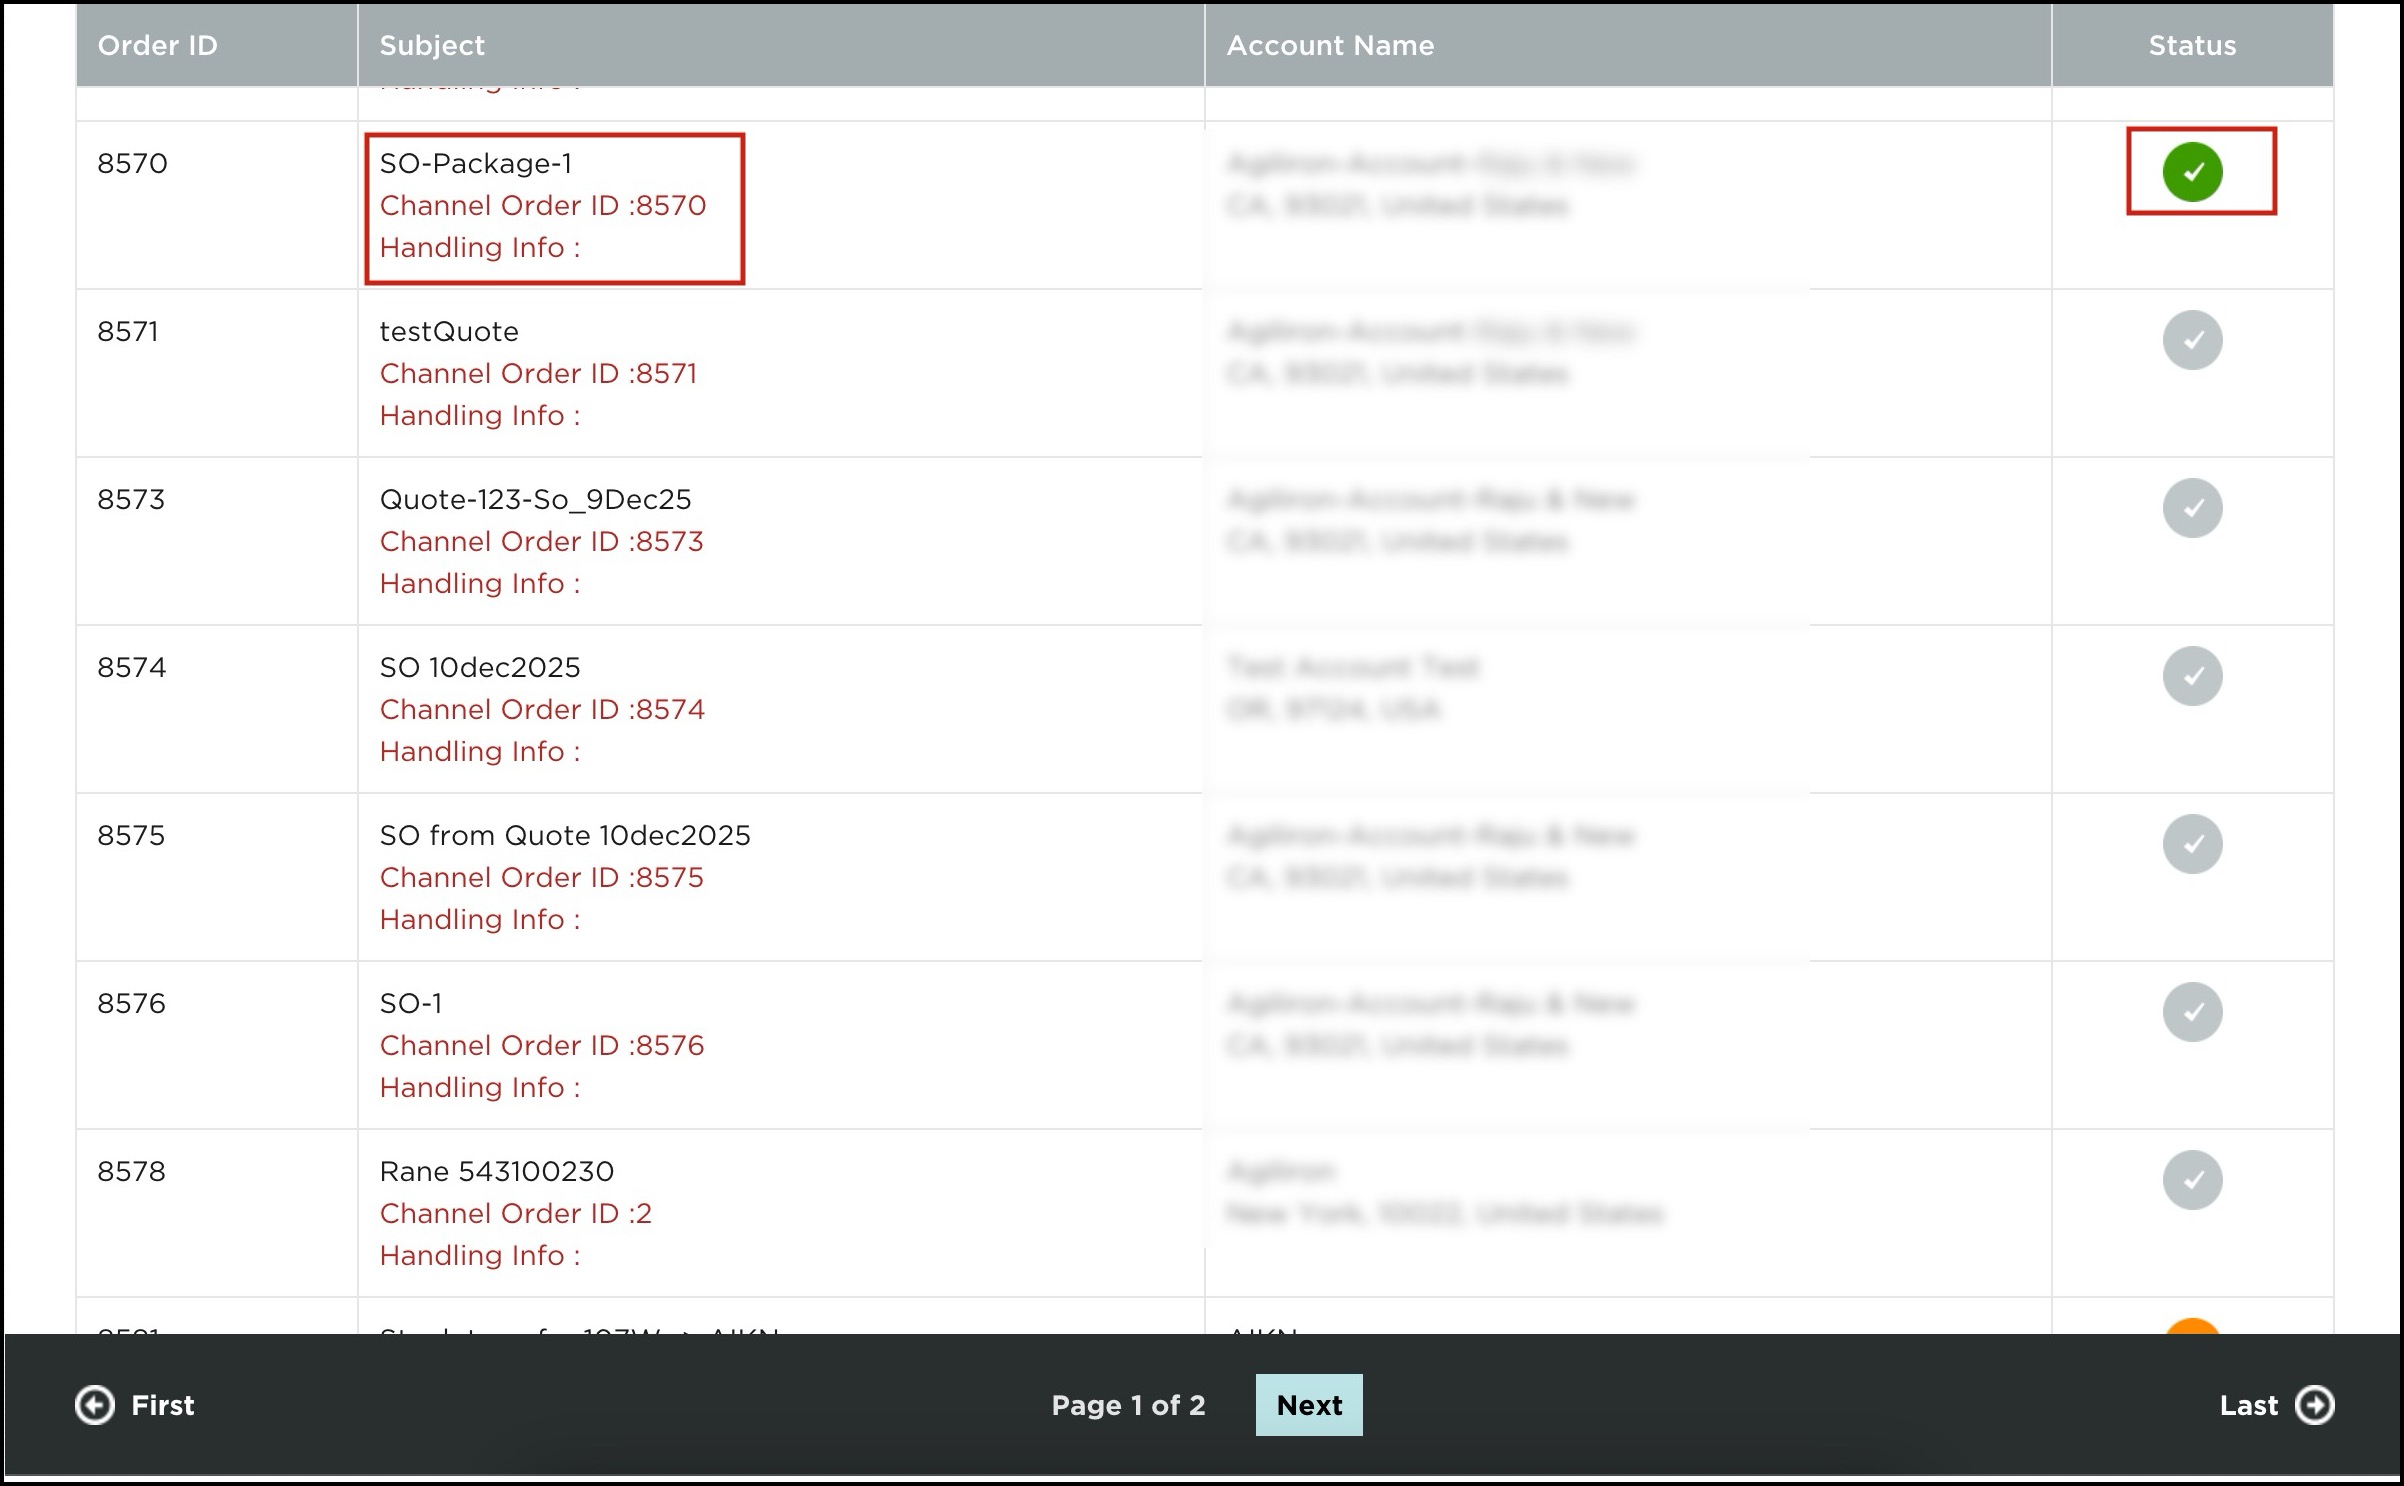The image size is (2404, 1486).
Task: Click gray status icon for order 8575
Action: click(x=2192, y=844)
